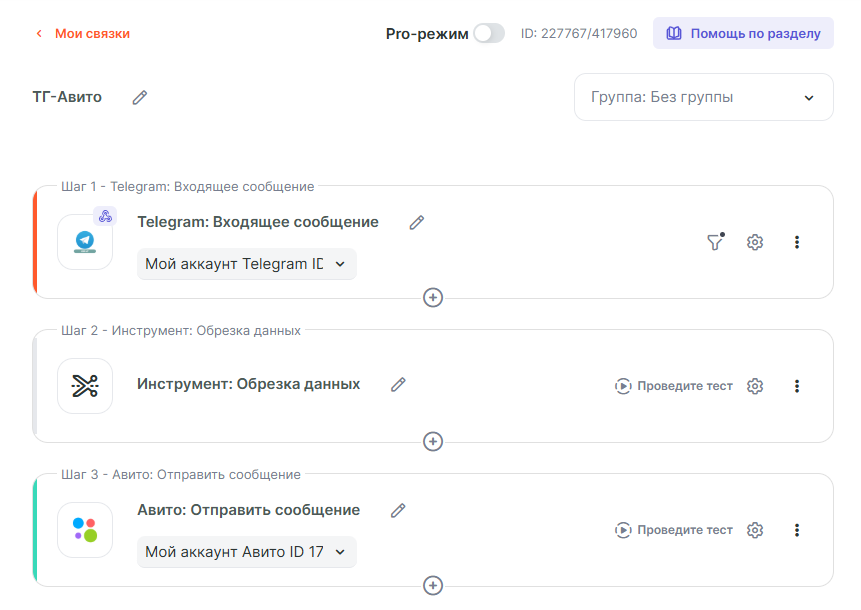The image size is (861, 610).
Task: Open three-dot menu of the Авито step
Action: (797, 530)
